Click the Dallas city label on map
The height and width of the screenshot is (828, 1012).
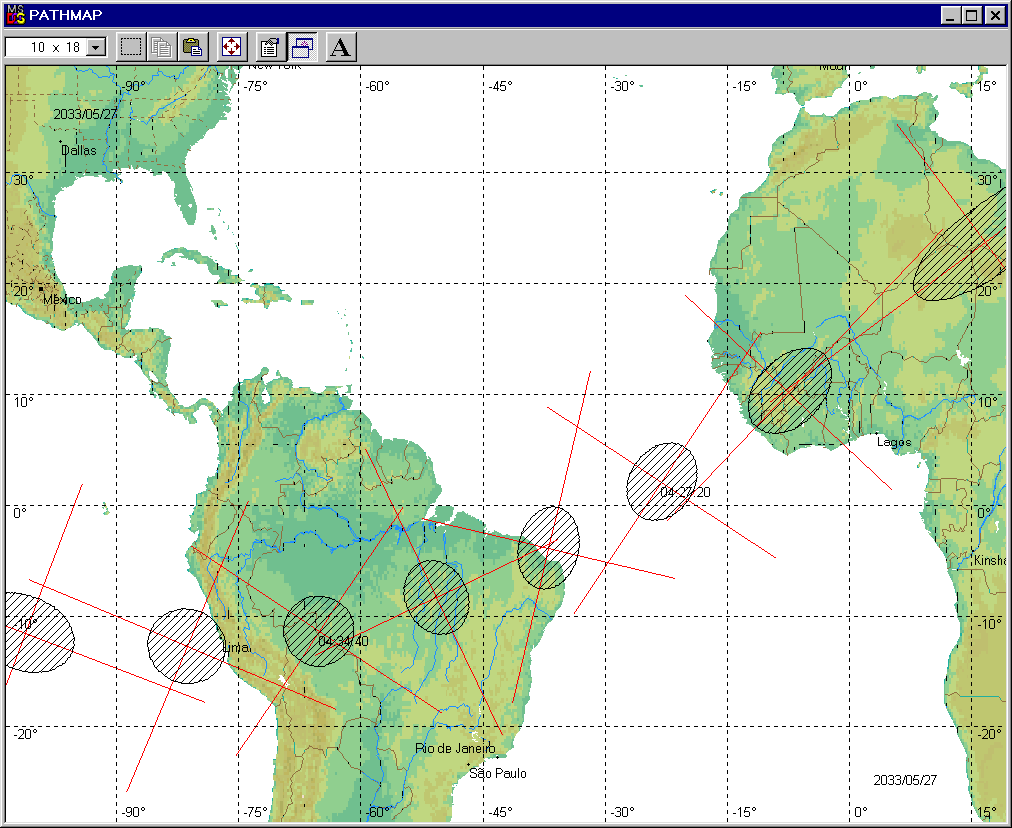(x=79, y=151)
